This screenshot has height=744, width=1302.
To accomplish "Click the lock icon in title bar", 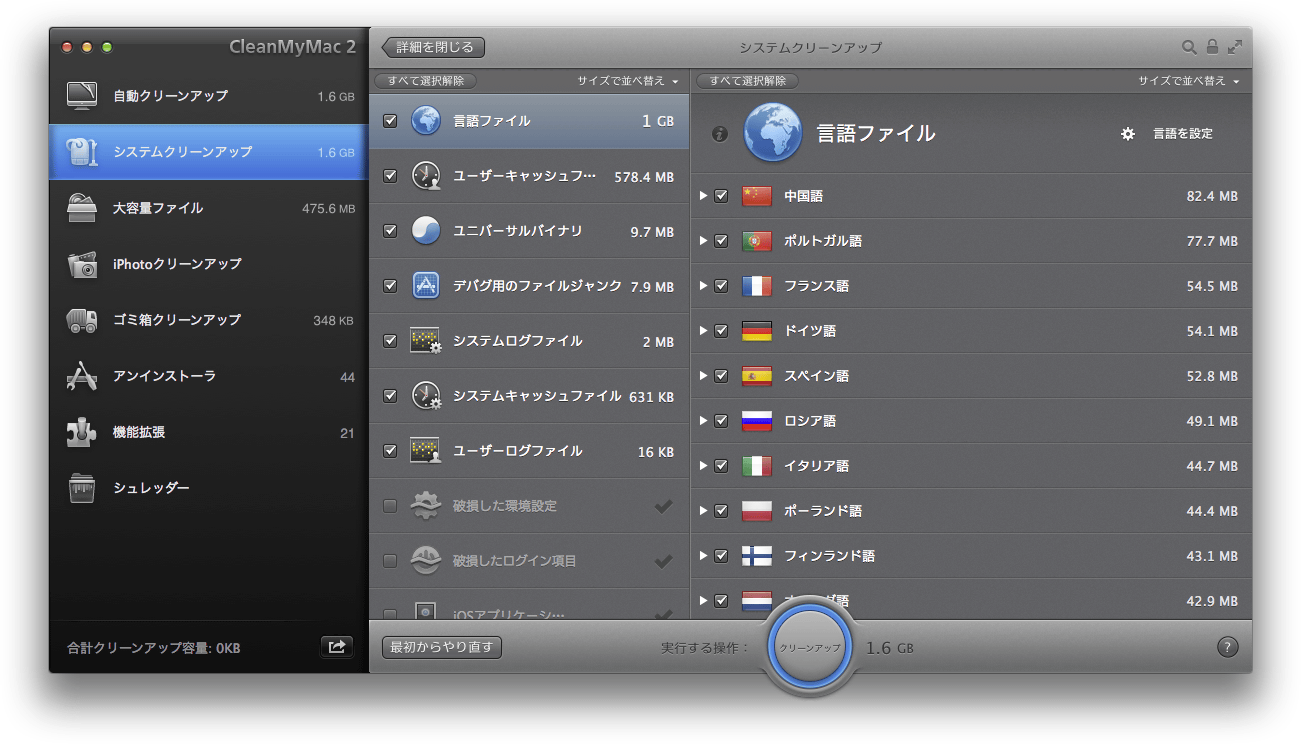I will point(1212,47).
